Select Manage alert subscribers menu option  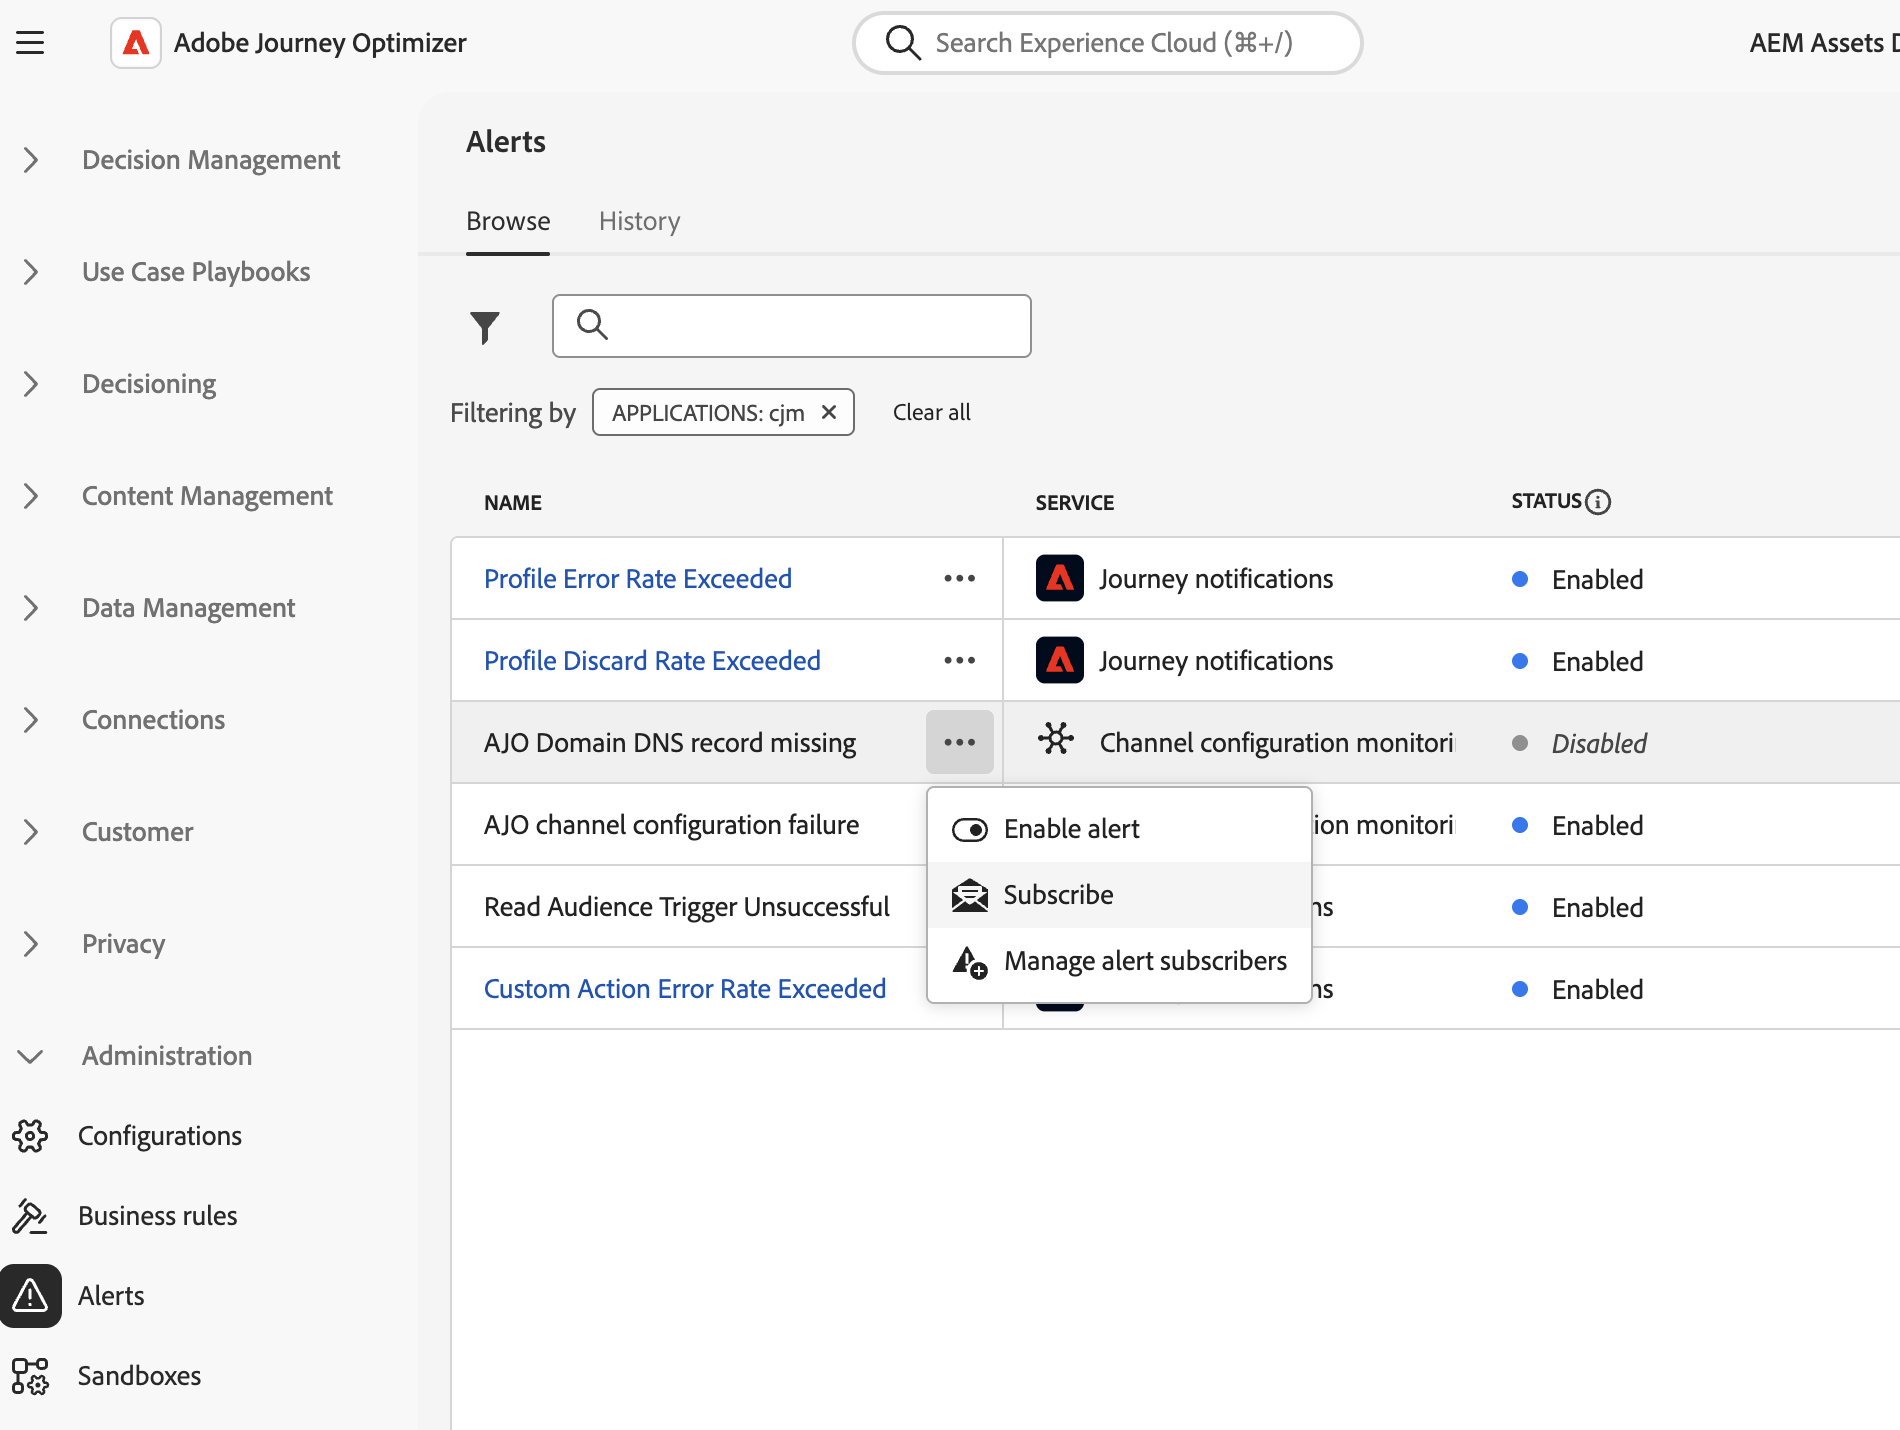[x=1145, y=961]
